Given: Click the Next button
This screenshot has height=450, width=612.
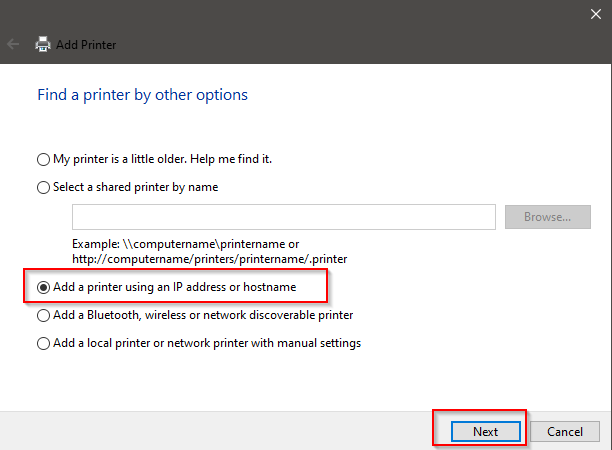Looking at the screenshot, I should (x=485, y=431).
